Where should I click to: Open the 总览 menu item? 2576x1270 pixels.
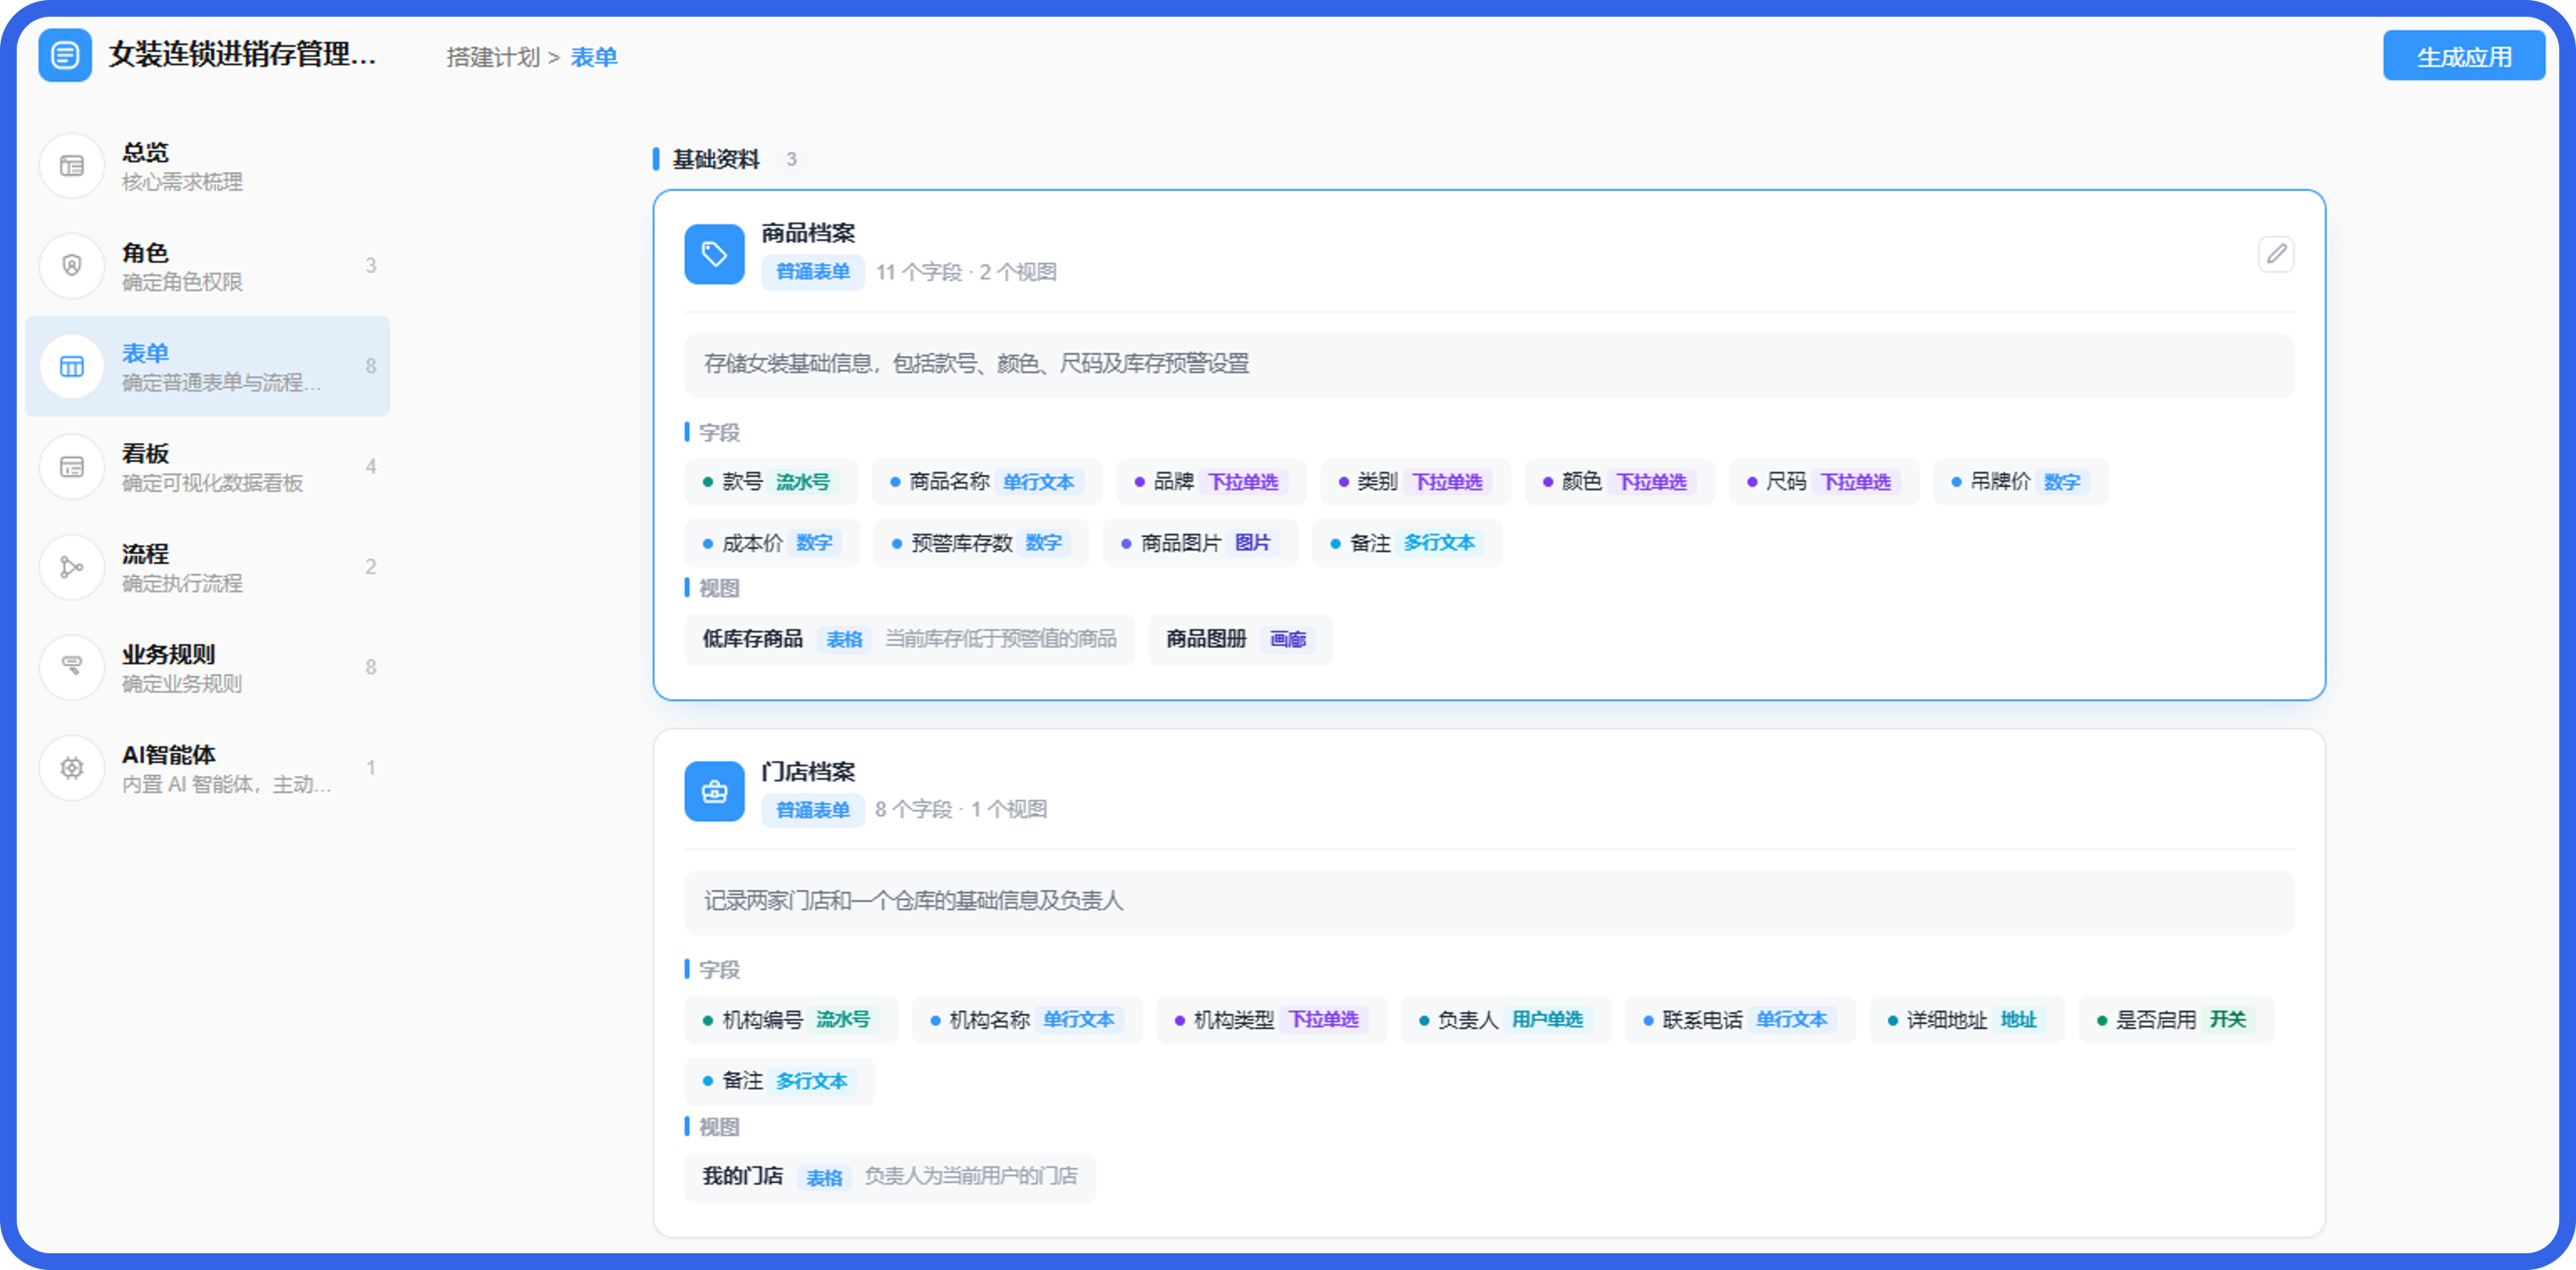pyautogui.click(x=208, y=166)
